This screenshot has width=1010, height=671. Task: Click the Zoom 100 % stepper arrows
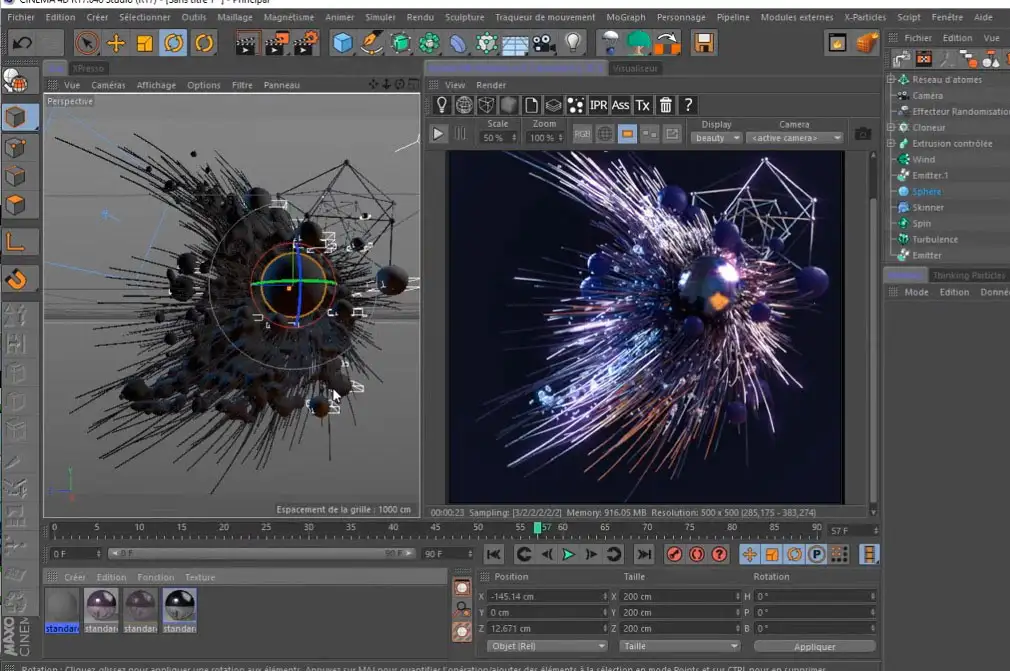pos(560,138)
